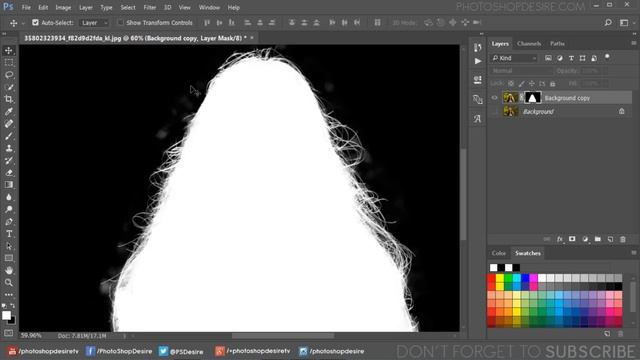The width and height of the screenshot is (640, 360).
Task: Open the search icon in options bar
Action: click(x=608, y=22)
